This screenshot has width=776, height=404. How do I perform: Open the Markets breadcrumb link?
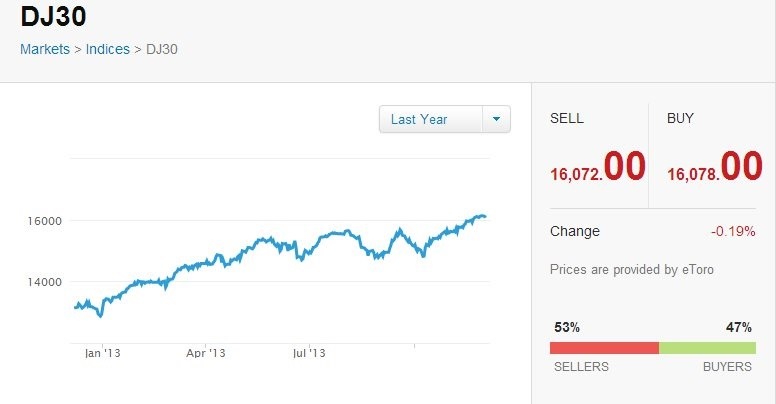(44, 48)
